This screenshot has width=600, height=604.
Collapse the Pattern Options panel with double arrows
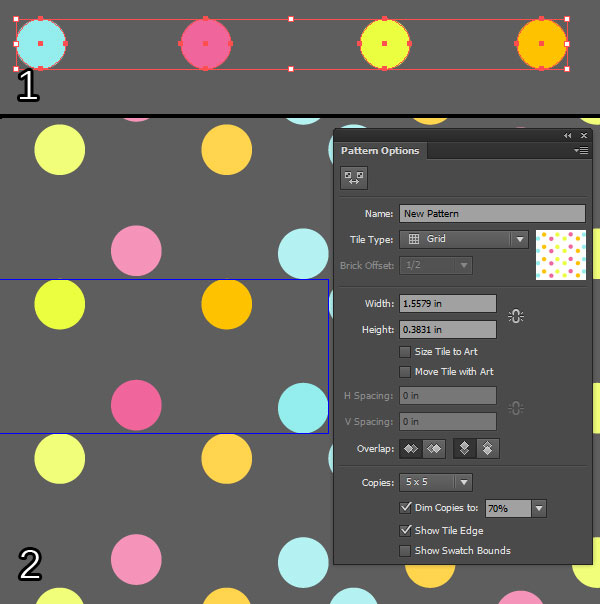(x=568, y=136)
